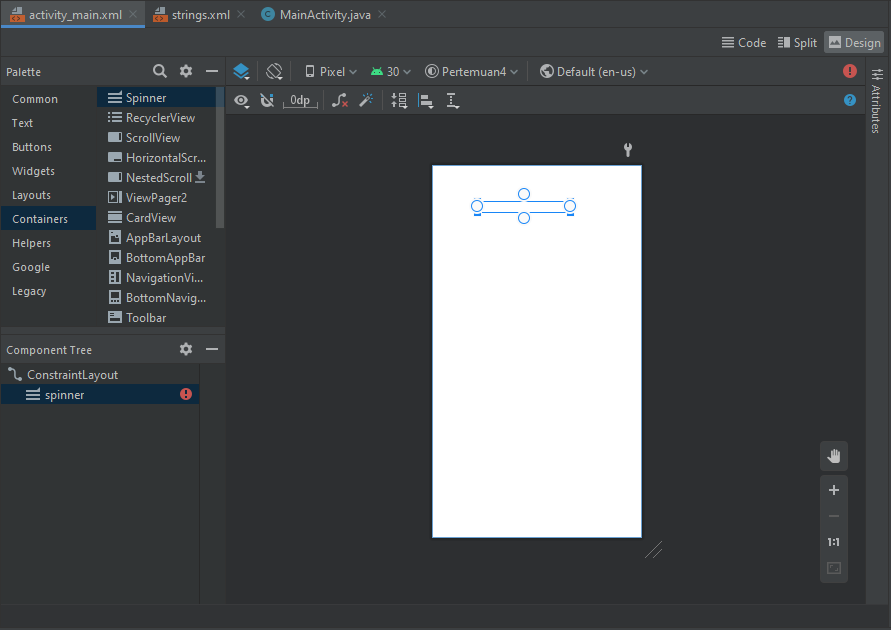Image resolution: width=891 pixels, height=630 pixels.
Task: Switch to the activity_main.xml tab
Action: click(74, 15)
